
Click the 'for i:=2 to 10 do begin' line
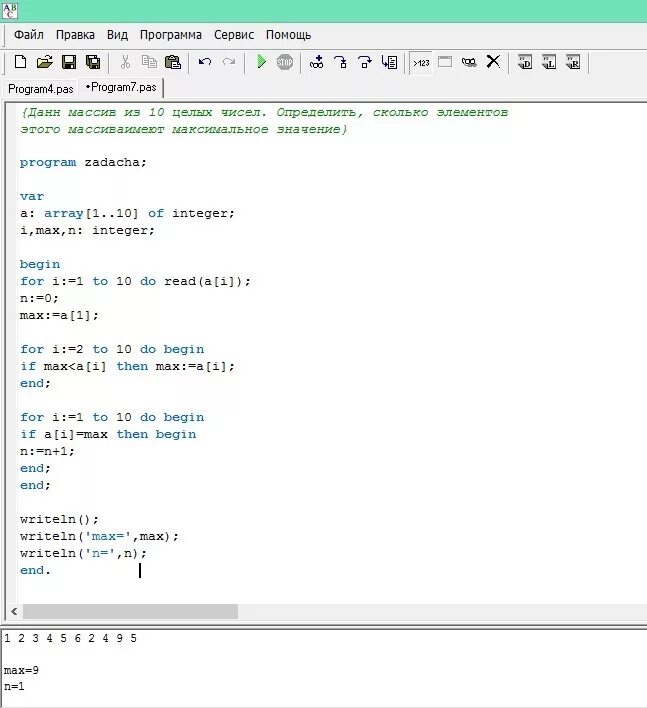tap(112, 349)
